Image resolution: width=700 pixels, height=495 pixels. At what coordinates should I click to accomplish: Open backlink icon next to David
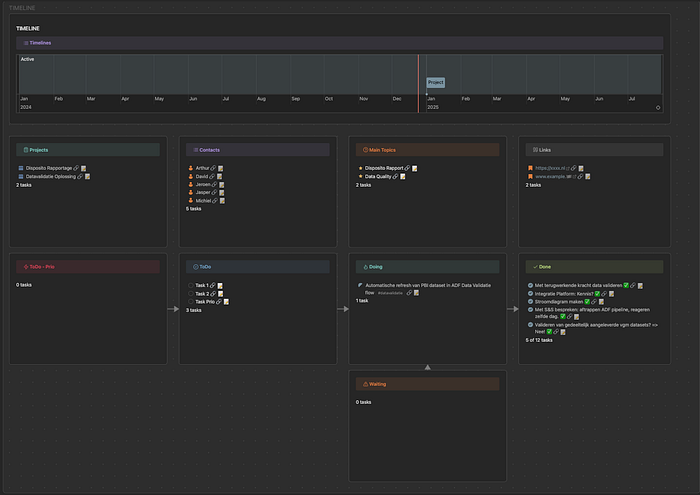click(212, 176)
